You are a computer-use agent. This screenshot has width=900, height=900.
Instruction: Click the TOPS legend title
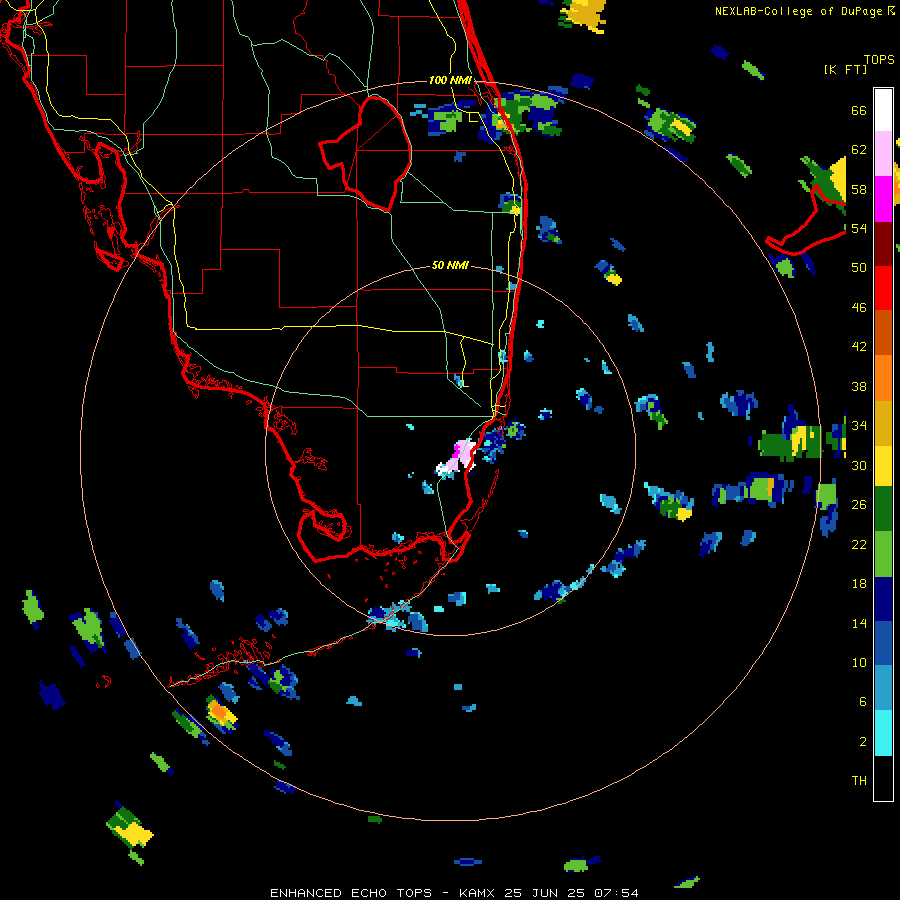[879, 59]
